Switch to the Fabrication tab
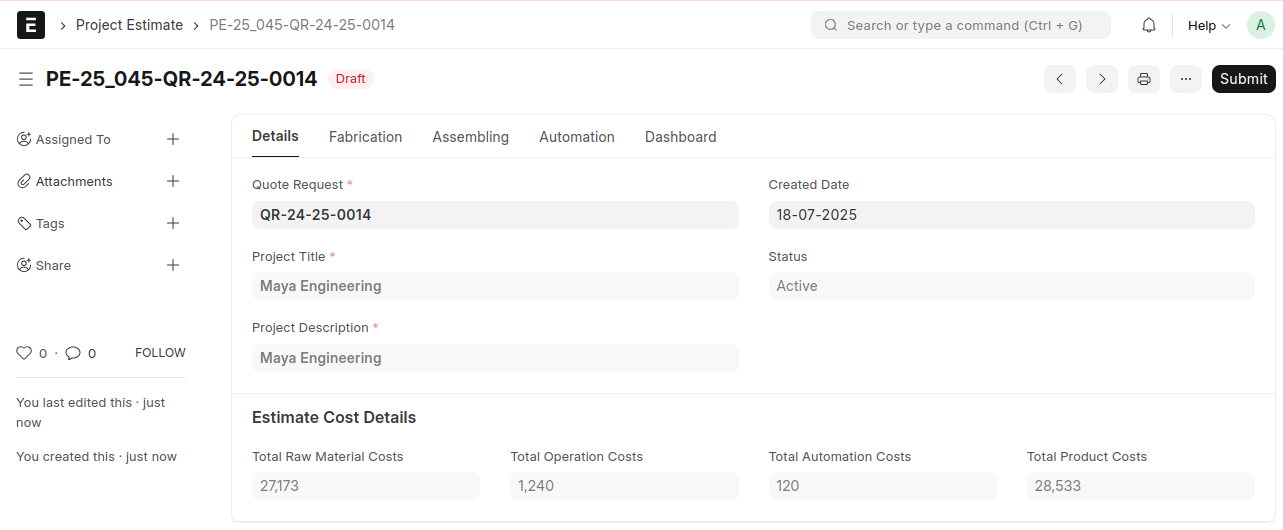 (x=365, y=137)
